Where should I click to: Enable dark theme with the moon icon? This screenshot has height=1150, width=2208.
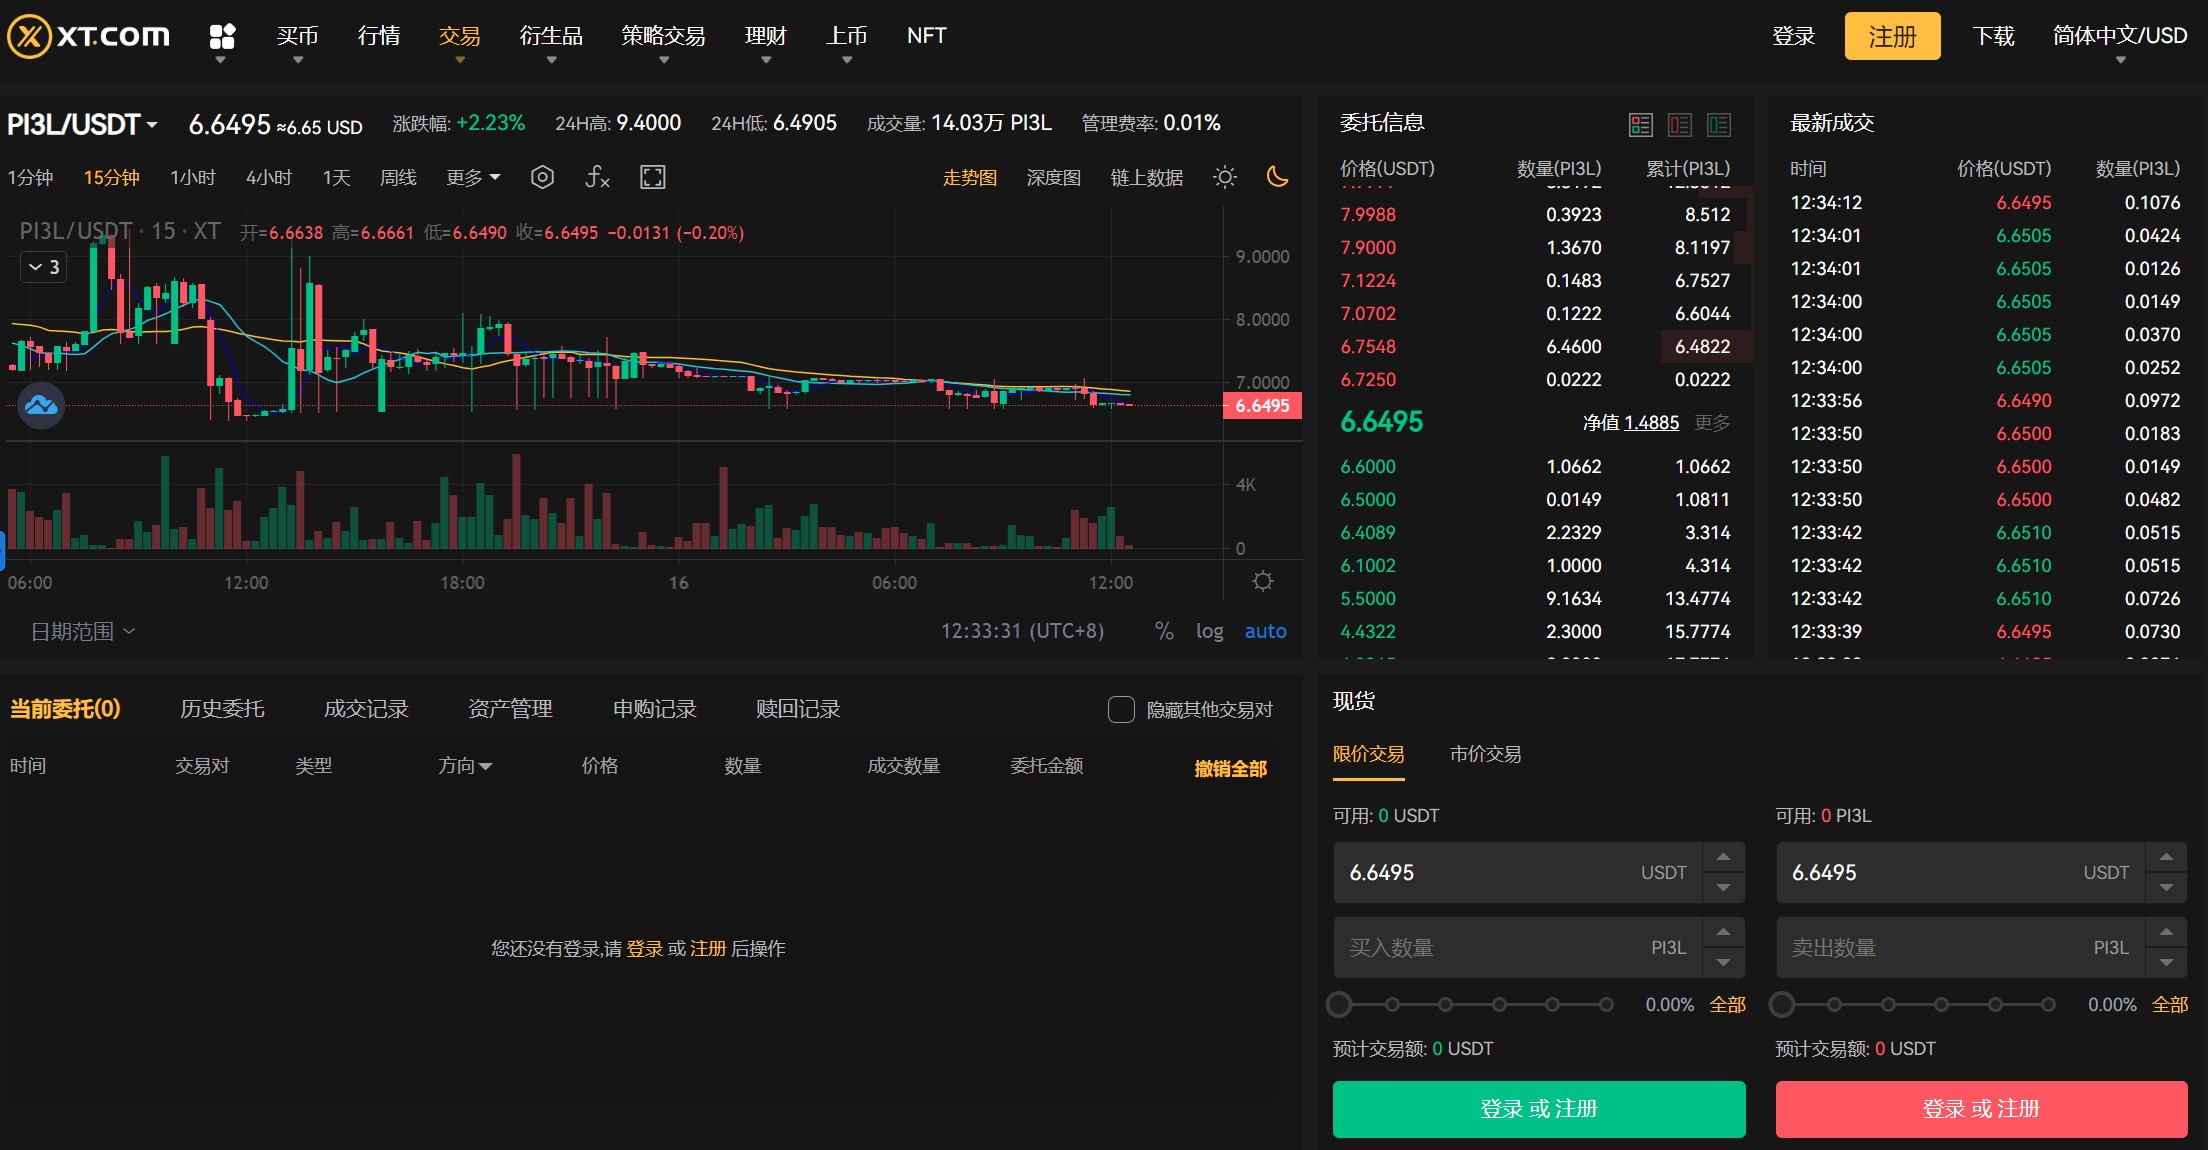(x=1279, y=177)
